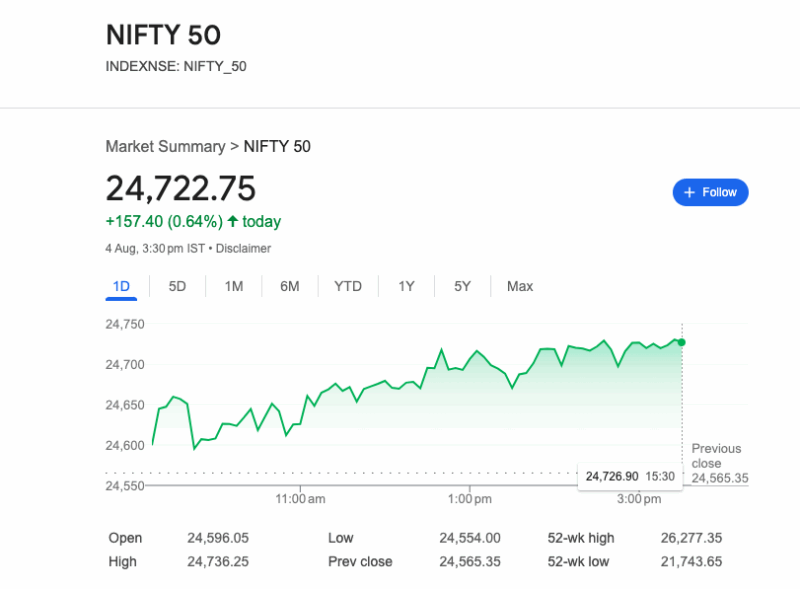Select the 1D time range tab

121,286
